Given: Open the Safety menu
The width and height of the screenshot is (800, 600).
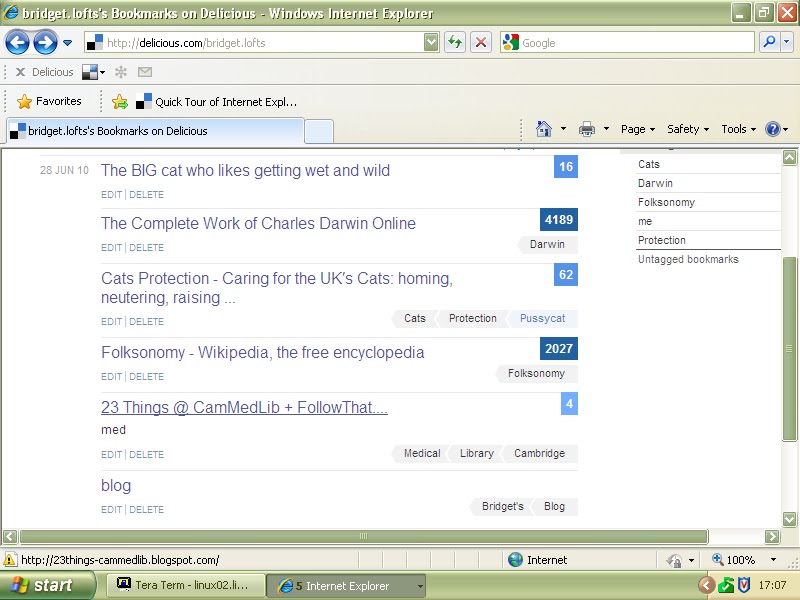Looking at the screenshot, I should pos(688,129).
